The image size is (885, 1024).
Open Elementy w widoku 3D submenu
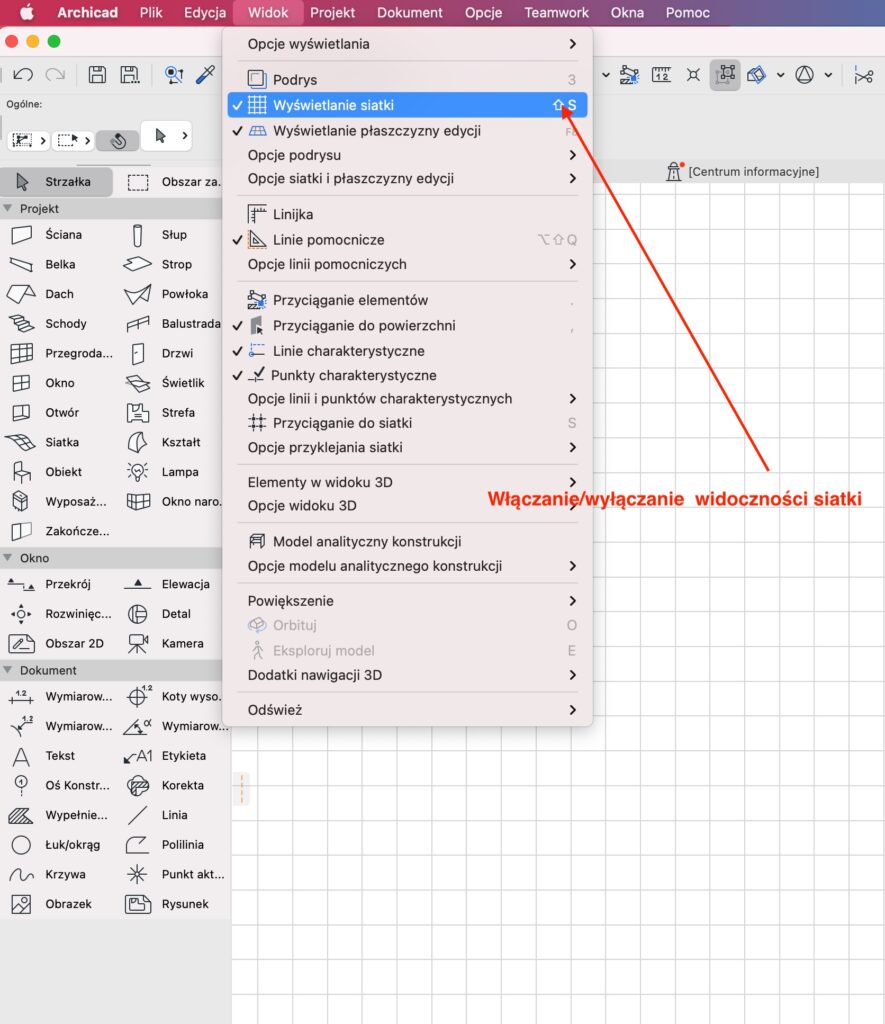point(407,482)
